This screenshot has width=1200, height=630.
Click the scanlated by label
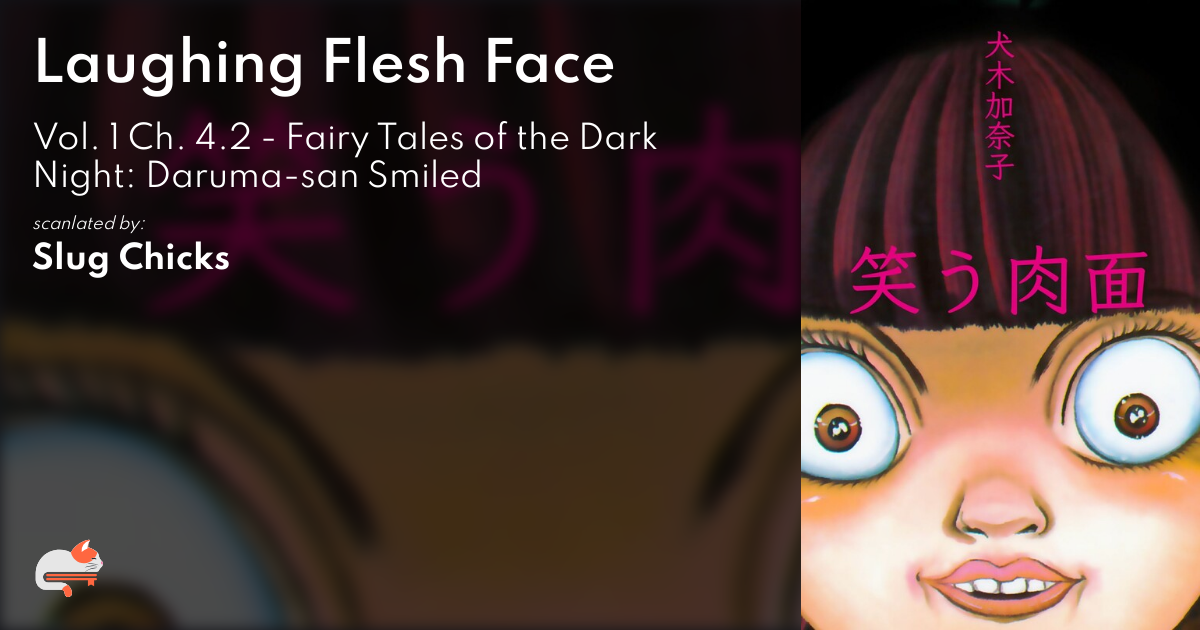click(x=89, y=224)
